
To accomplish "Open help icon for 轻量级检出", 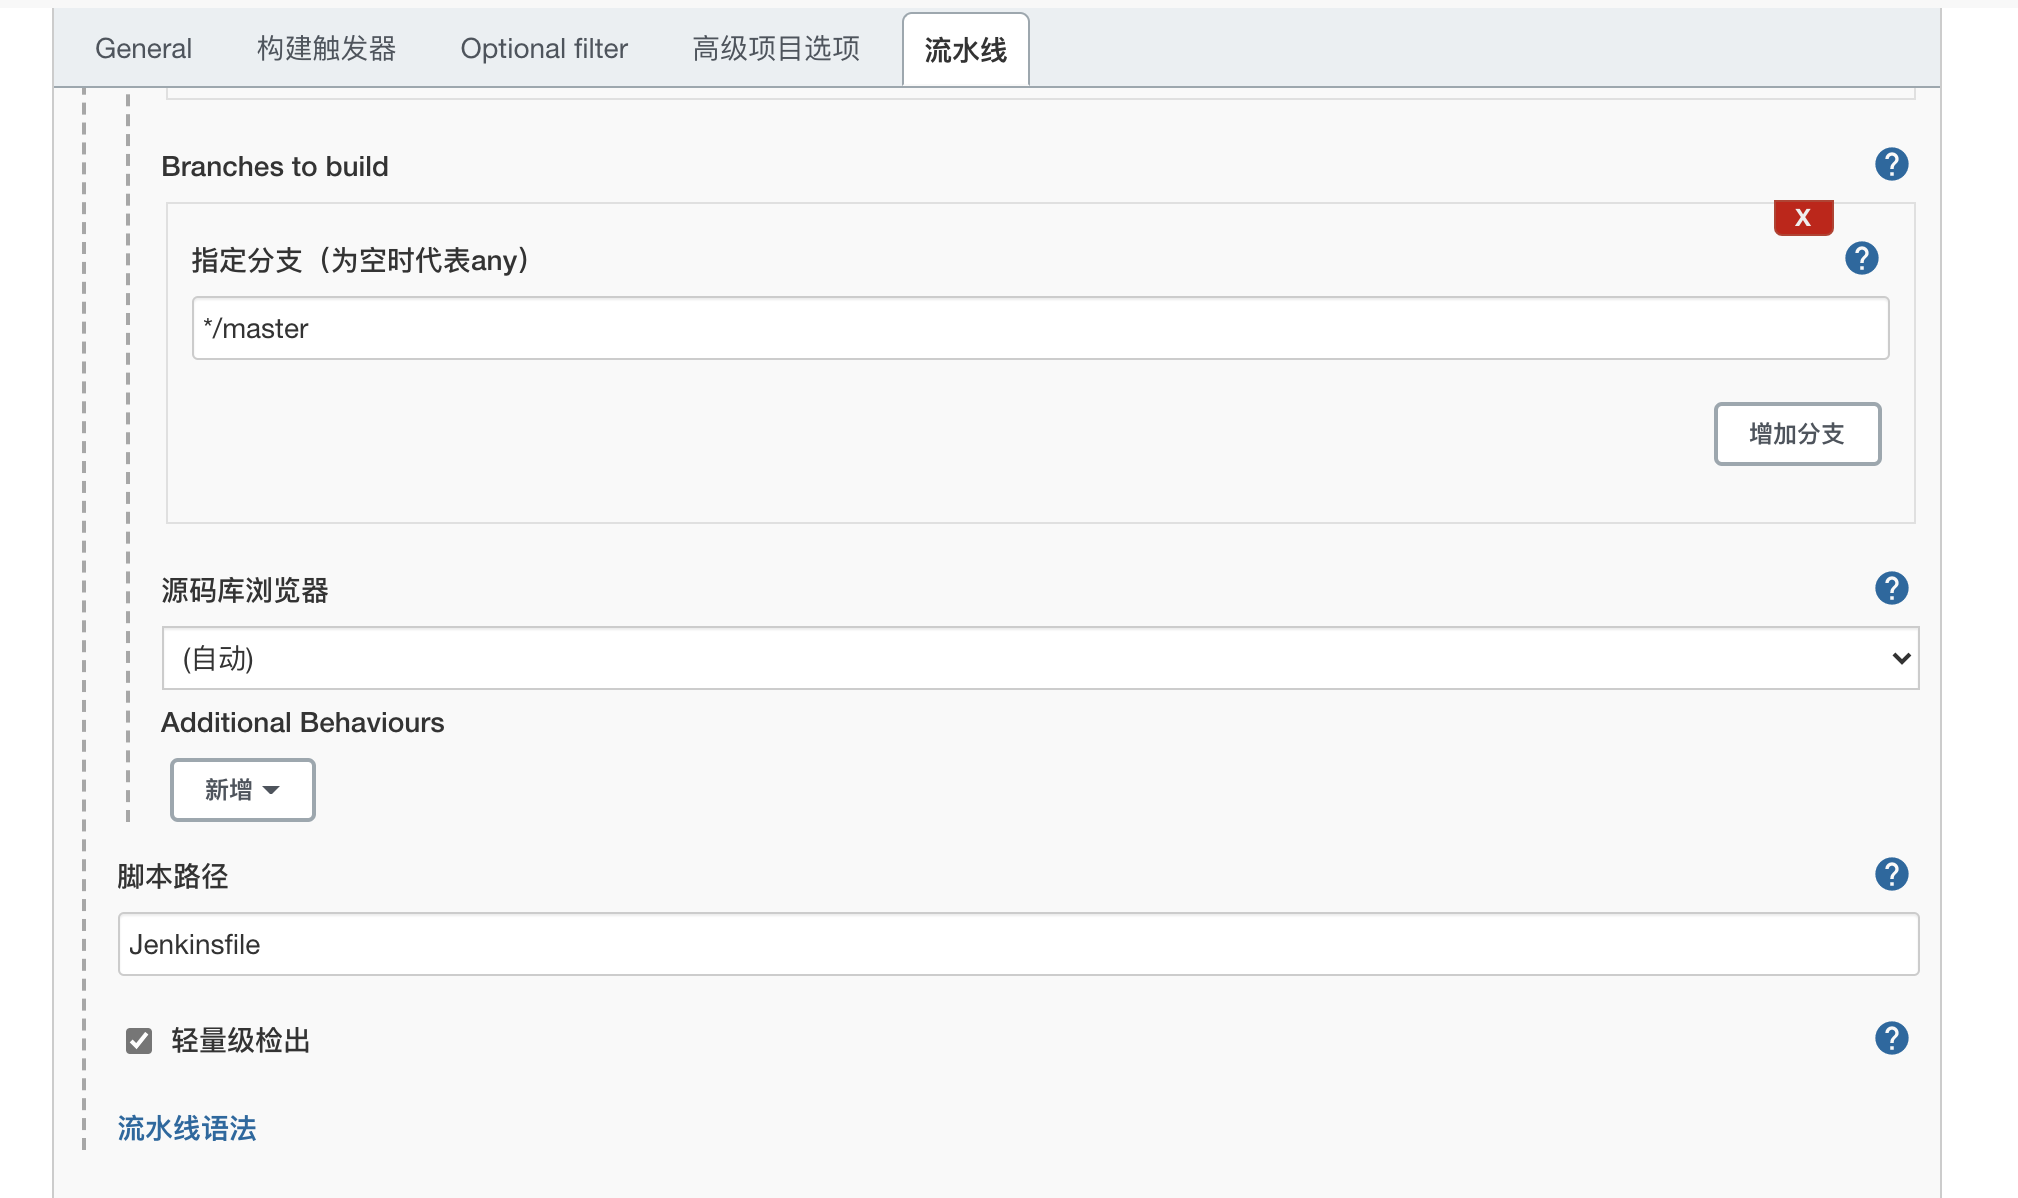I will (x=1891, y=1038).
